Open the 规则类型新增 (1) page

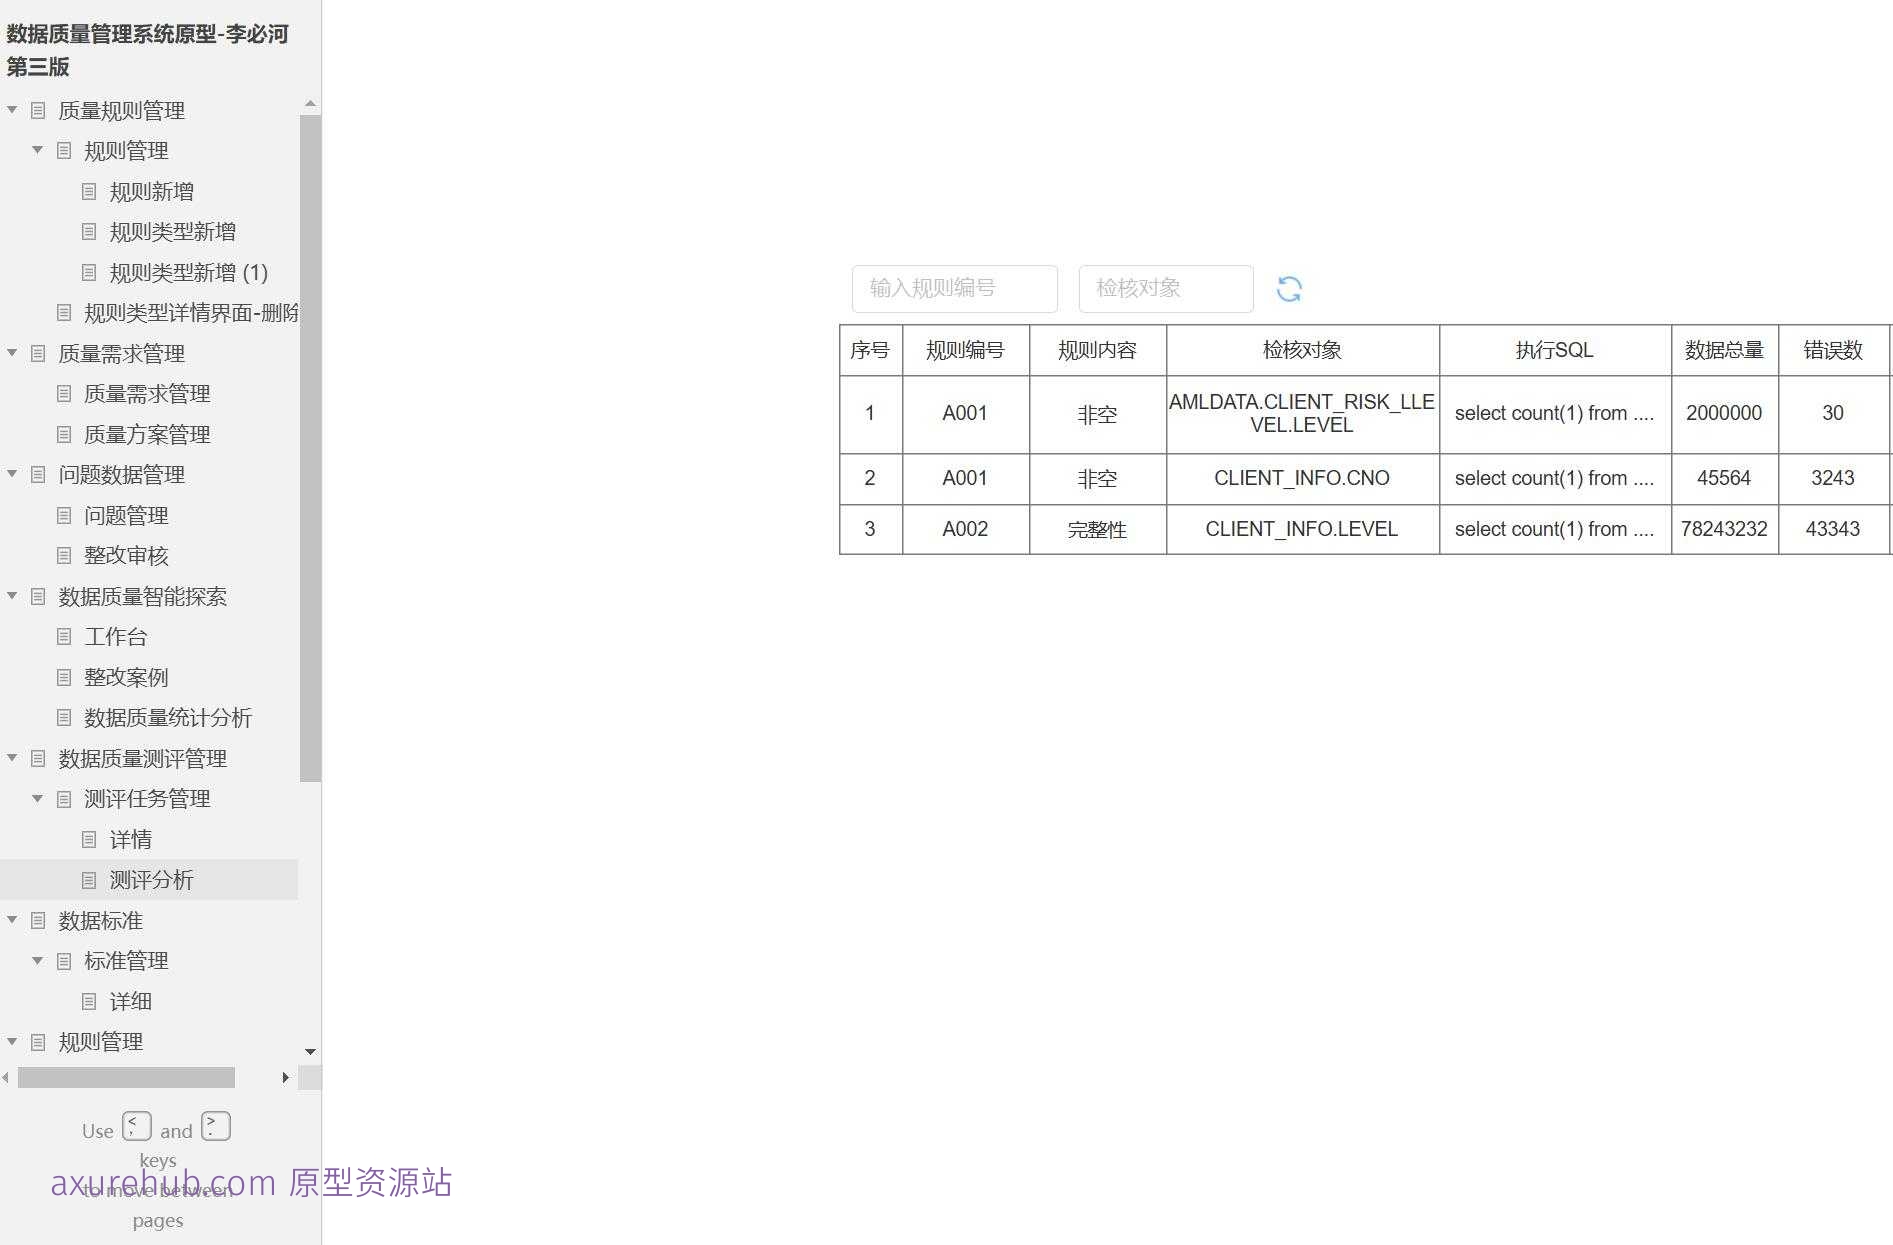click(186, 272)
